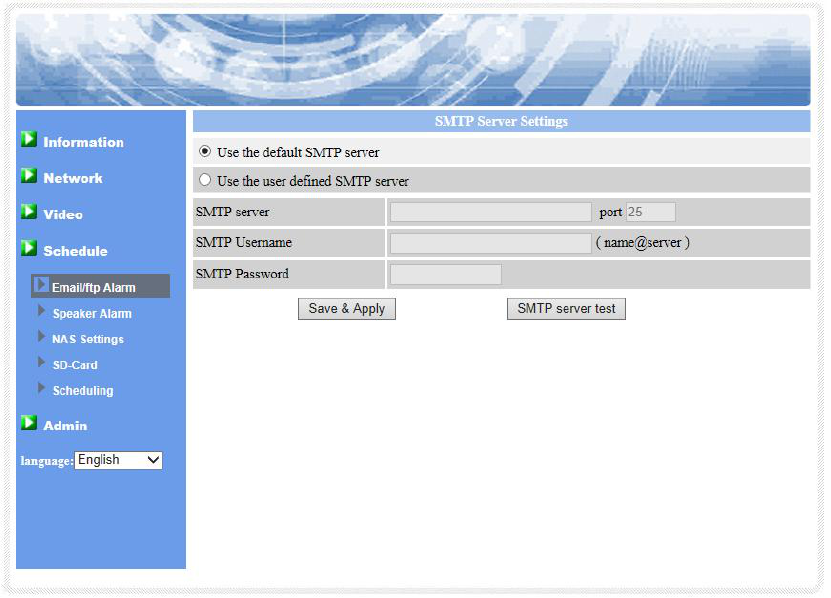The height and width of the screenshot is (598, 831).
Task: Go to SD-Card settings page
Action: point(75,365)
